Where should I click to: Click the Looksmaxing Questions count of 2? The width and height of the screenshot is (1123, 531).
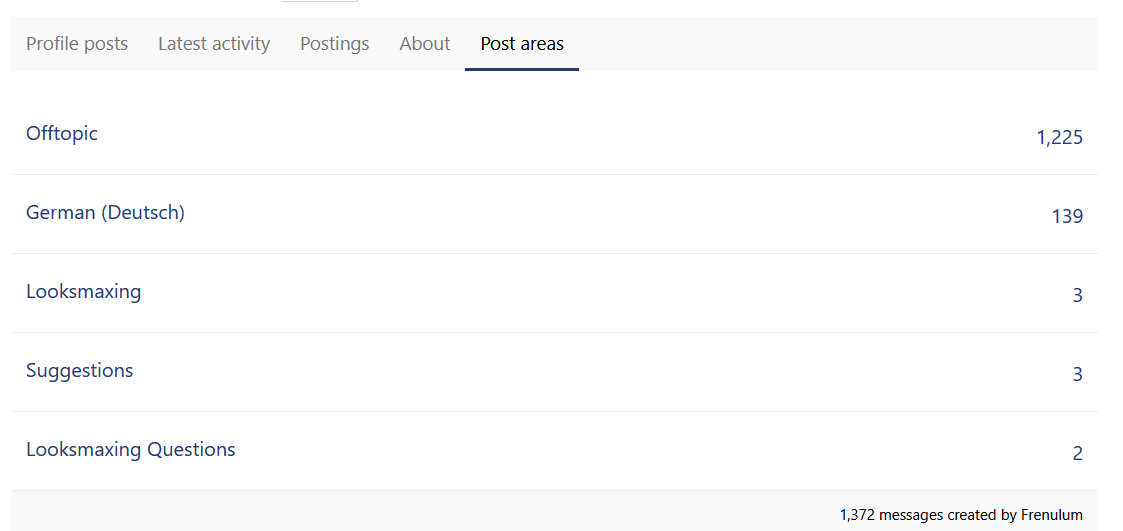click(x=1077, y=454)
